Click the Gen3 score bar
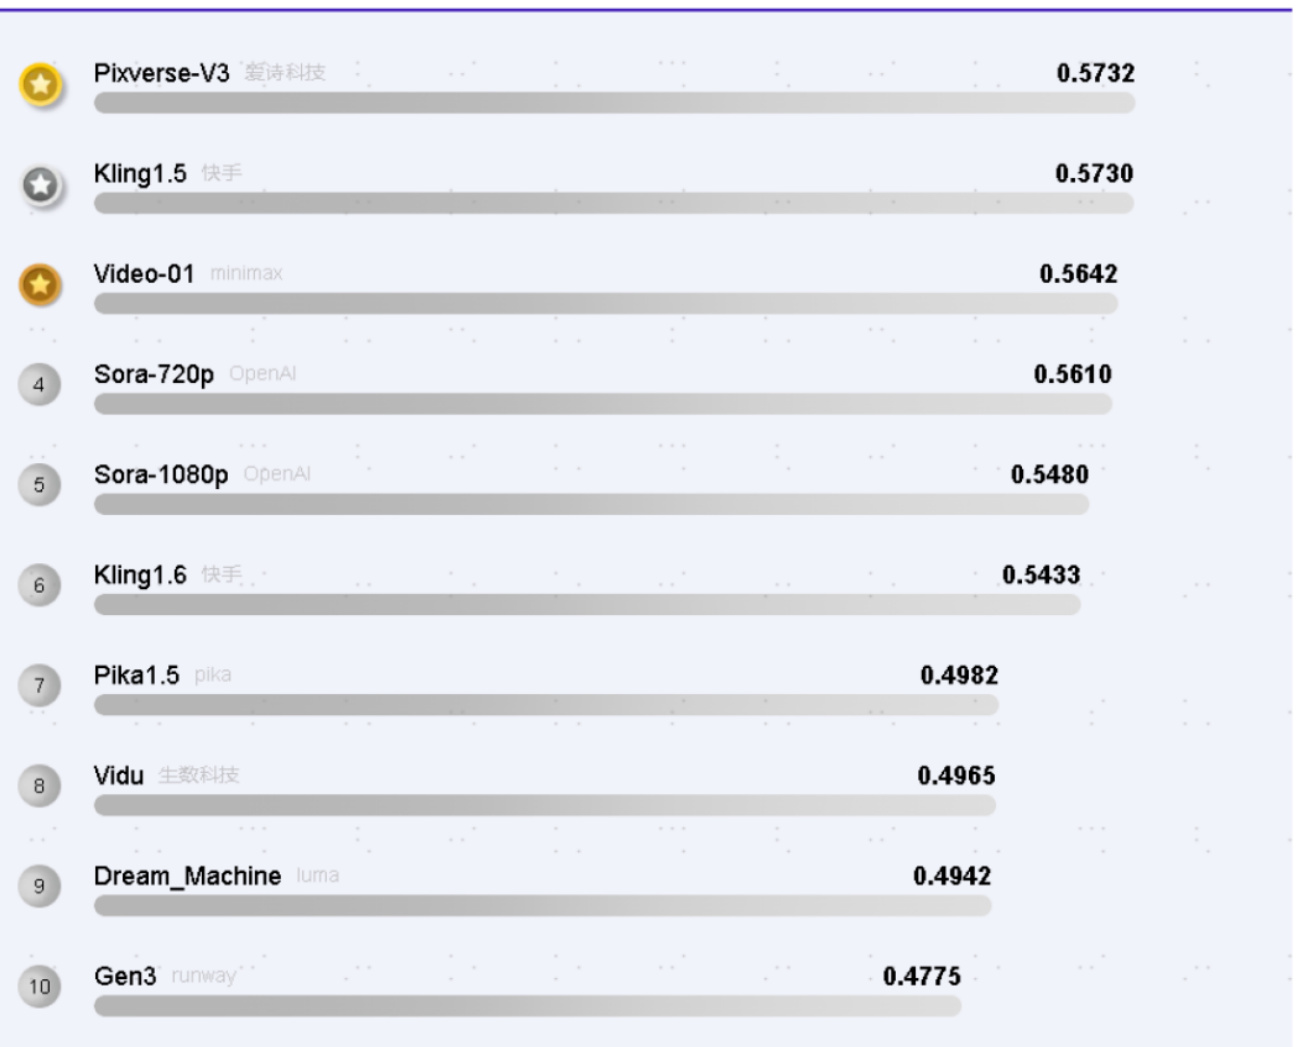Screen dimensions: 1296x1047 (527, 1006)
